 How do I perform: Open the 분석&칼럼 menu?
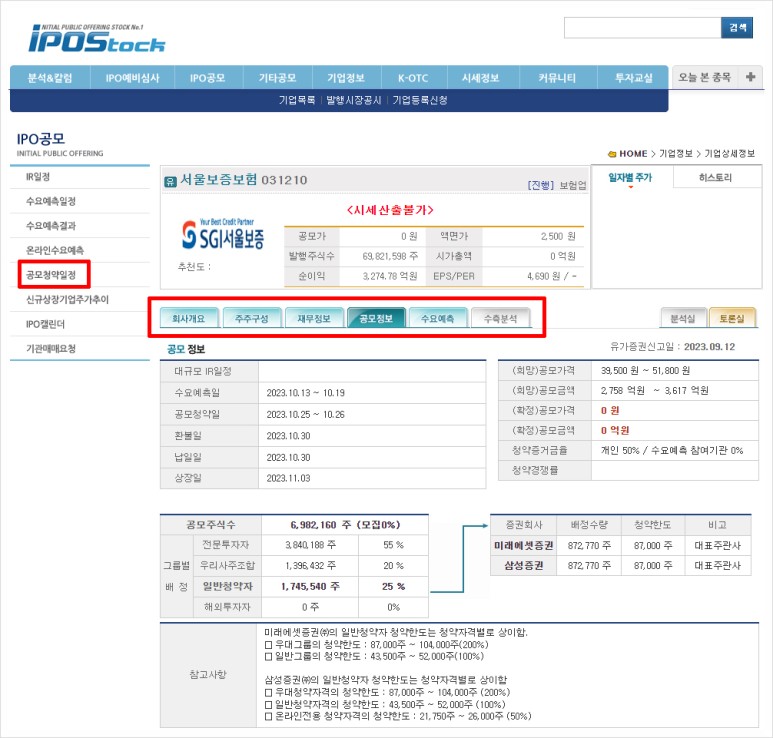50,78
